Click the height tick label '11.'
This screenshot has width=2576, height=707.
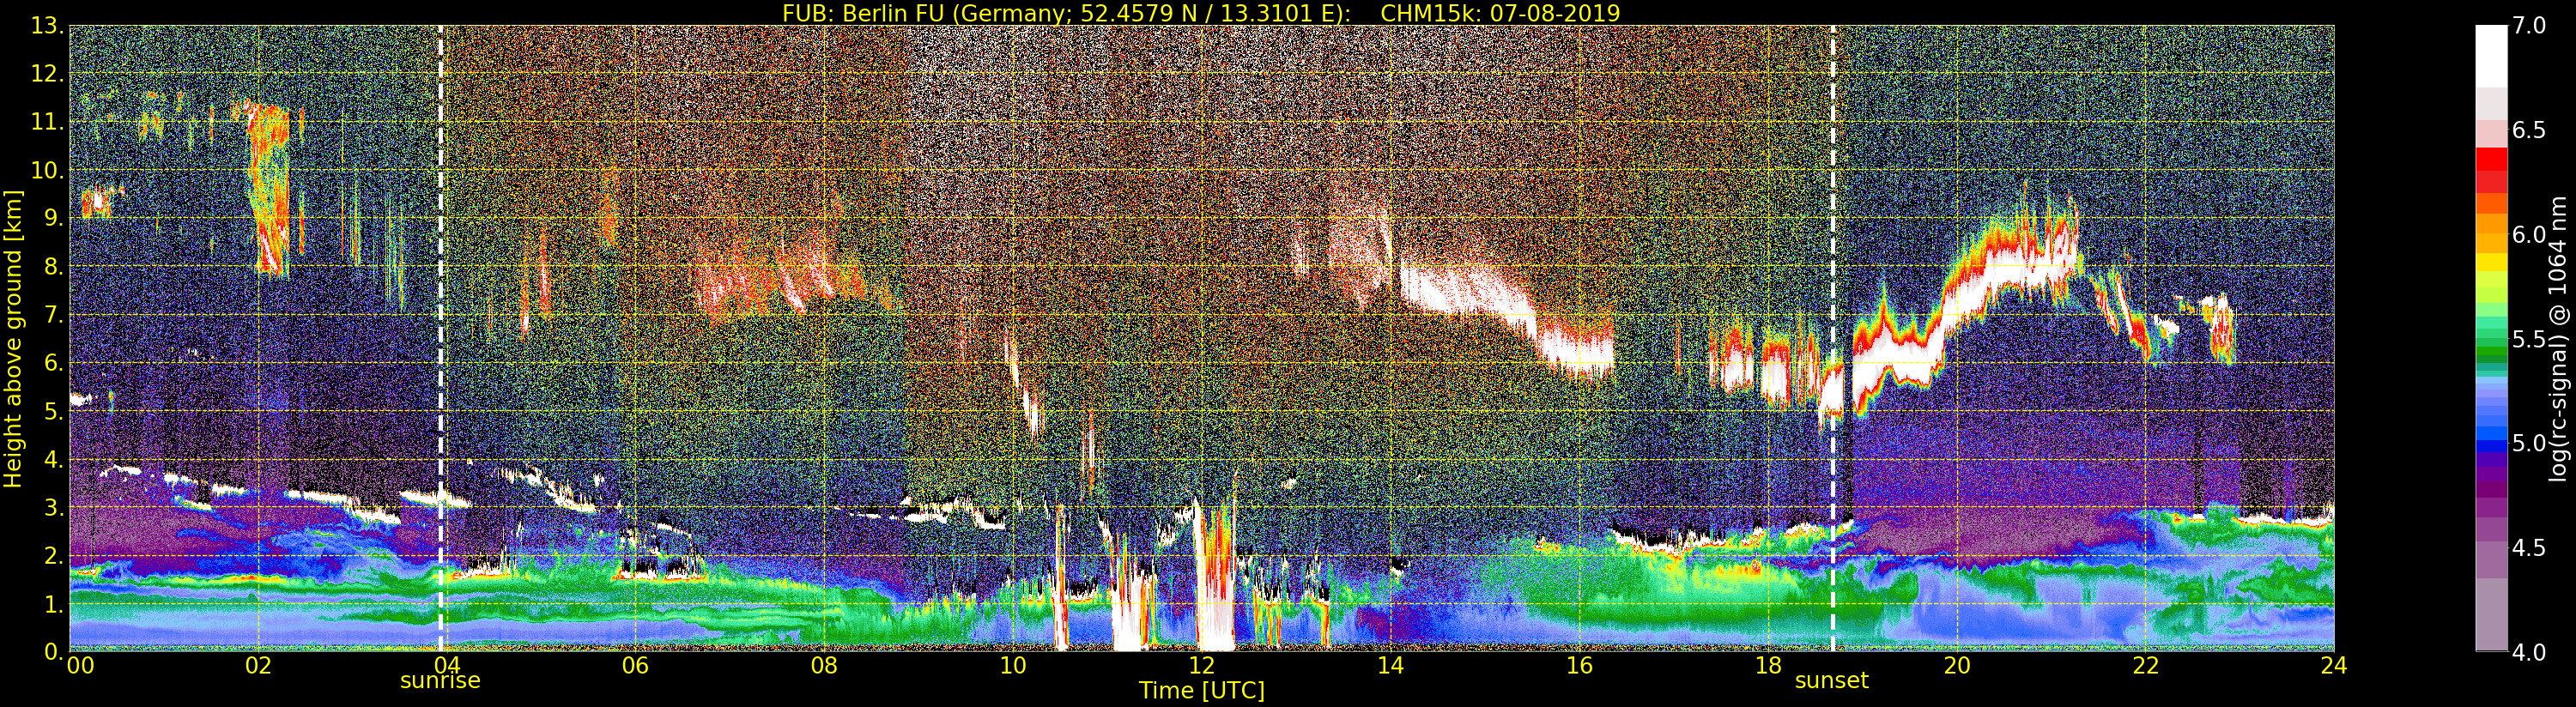click(48, 122)
